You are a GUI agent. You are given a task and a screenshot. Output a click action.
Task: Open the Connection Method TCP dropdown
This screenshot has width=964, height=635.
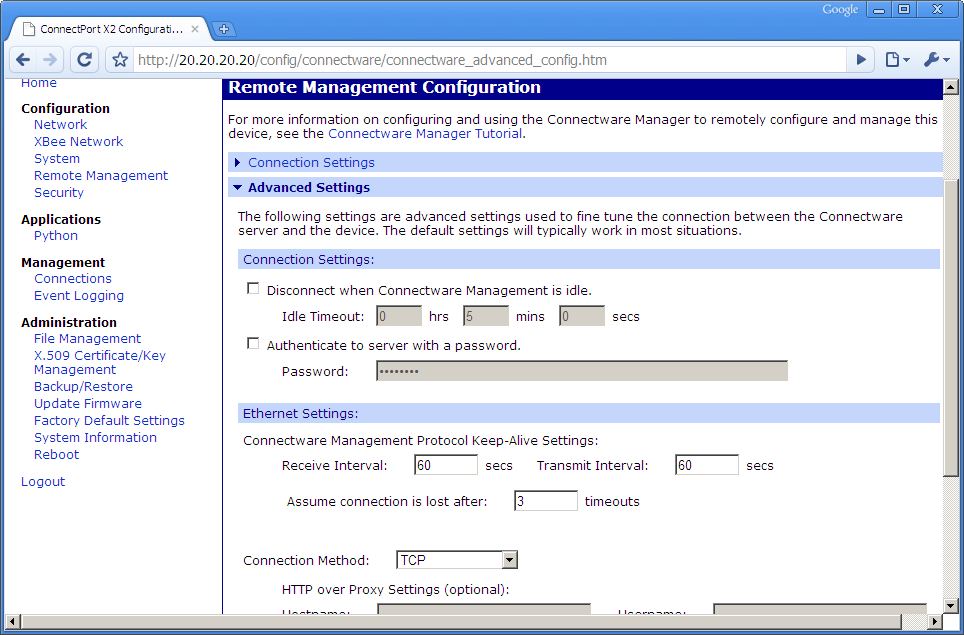pyautogui.click(x=509, y=560)
